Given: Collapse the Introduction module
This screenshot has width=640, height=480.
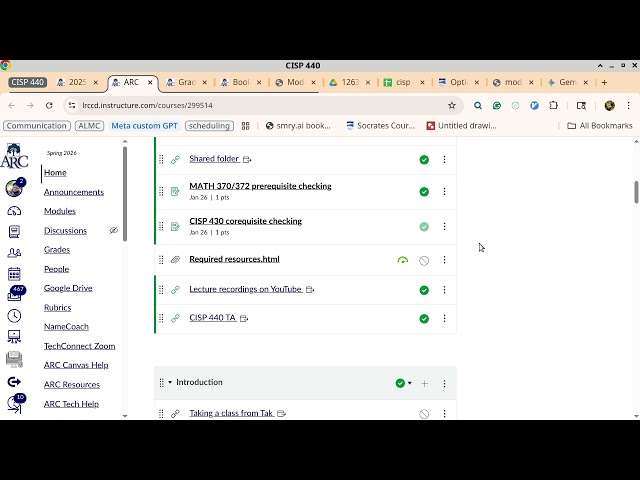Looking at the screenshot, I should point(170,382).
